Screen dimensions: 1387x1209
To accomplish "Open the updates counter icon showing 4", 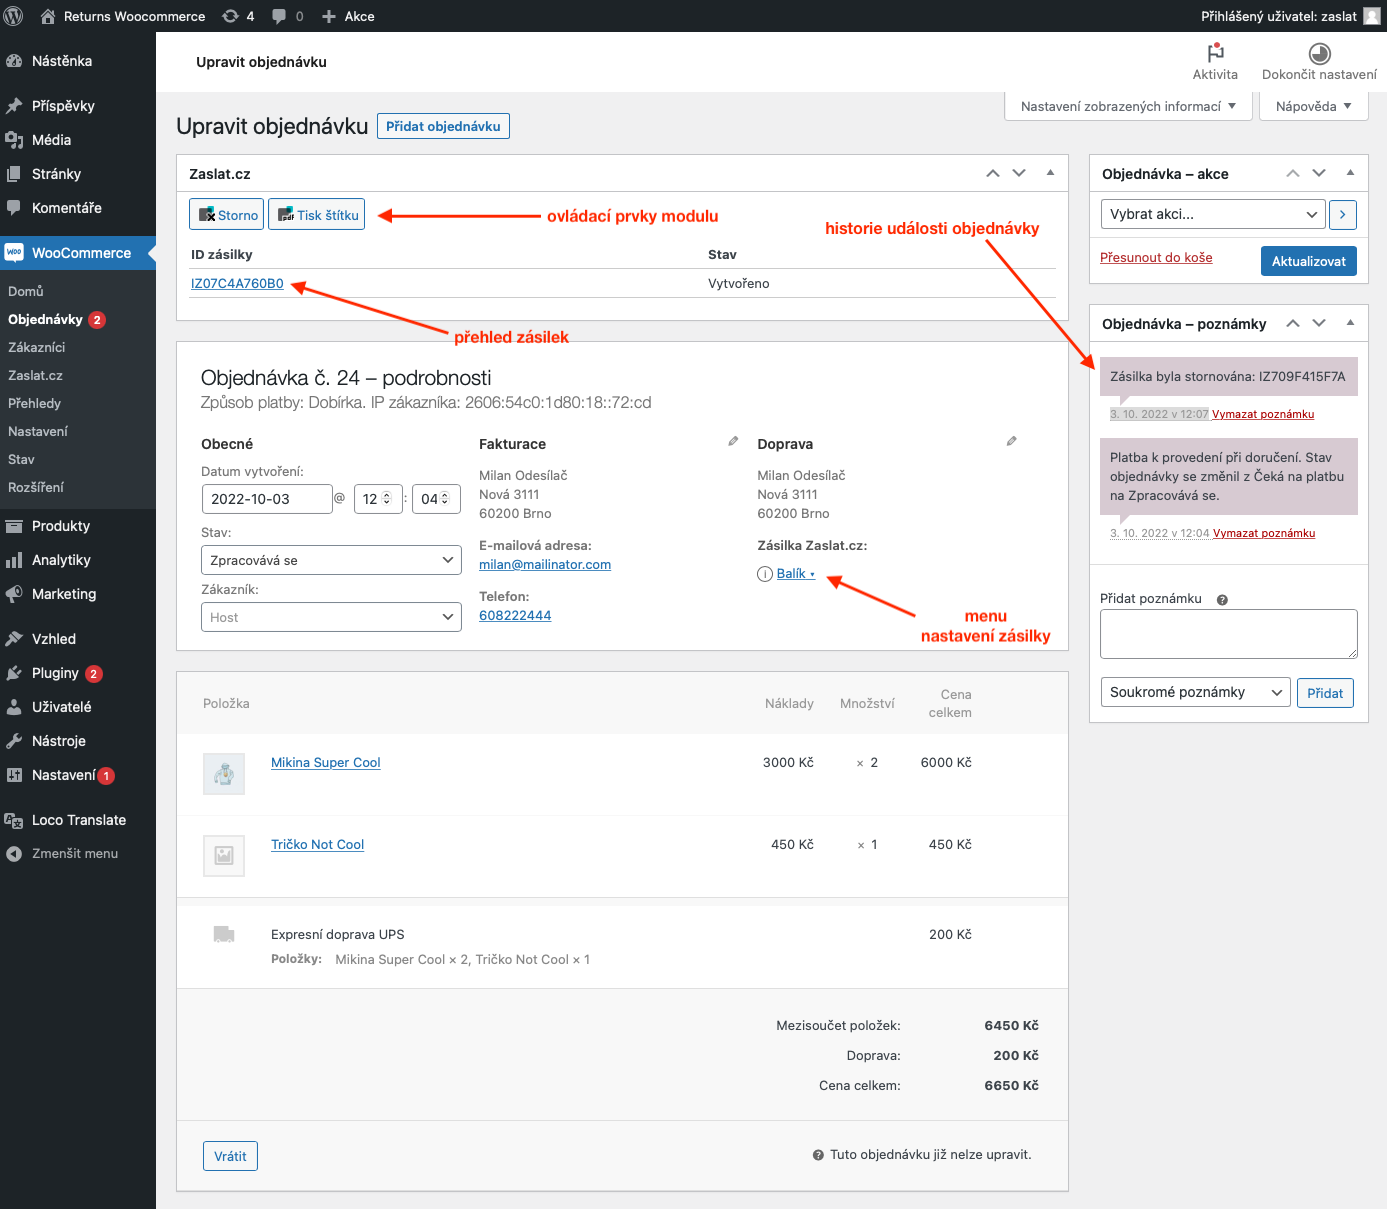I will [x=238, y=16].
